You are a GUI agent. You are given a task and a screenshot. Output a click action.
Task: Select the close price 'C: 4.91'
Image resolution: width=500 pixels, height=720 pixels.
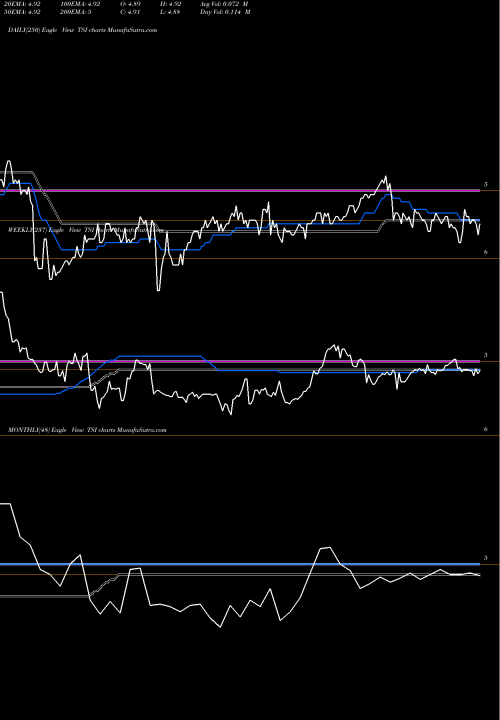(130, 12)
